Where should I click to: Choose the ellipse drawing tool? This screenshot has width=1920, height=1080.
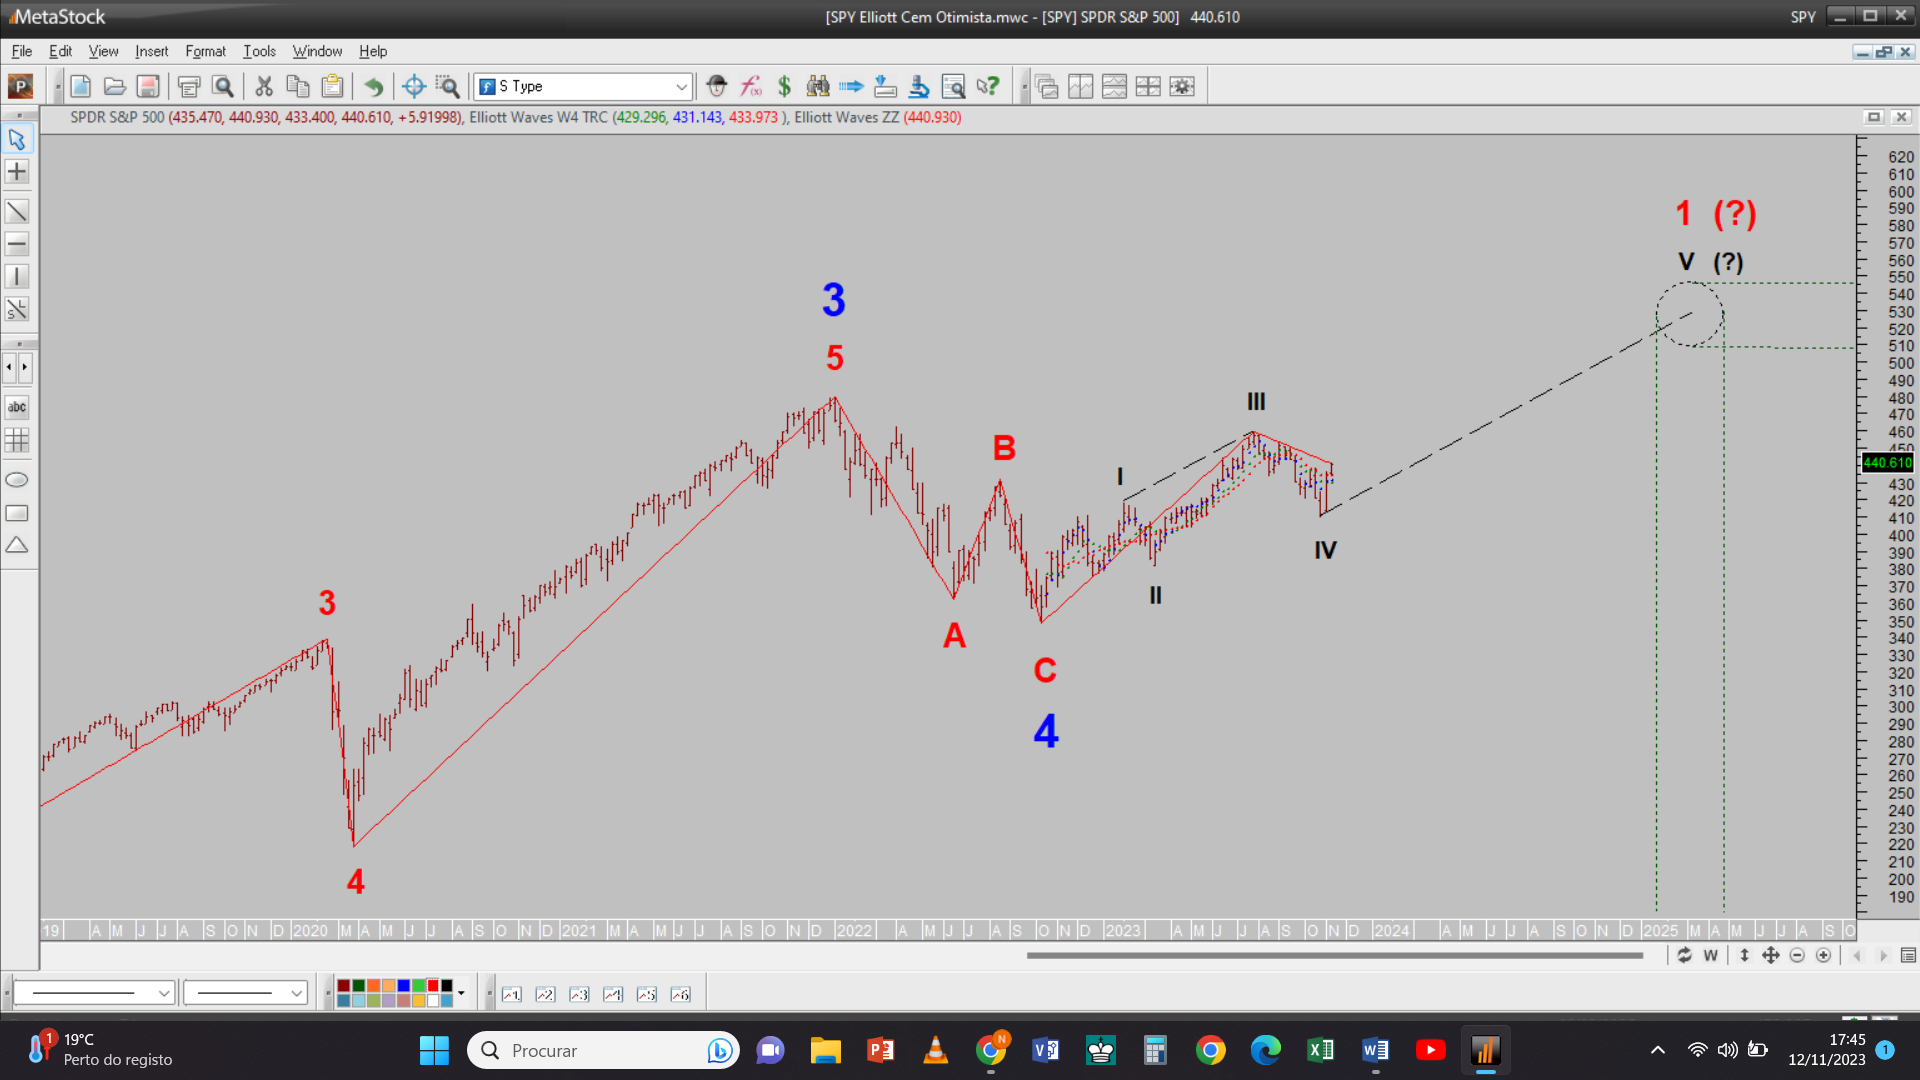point(17,480)
